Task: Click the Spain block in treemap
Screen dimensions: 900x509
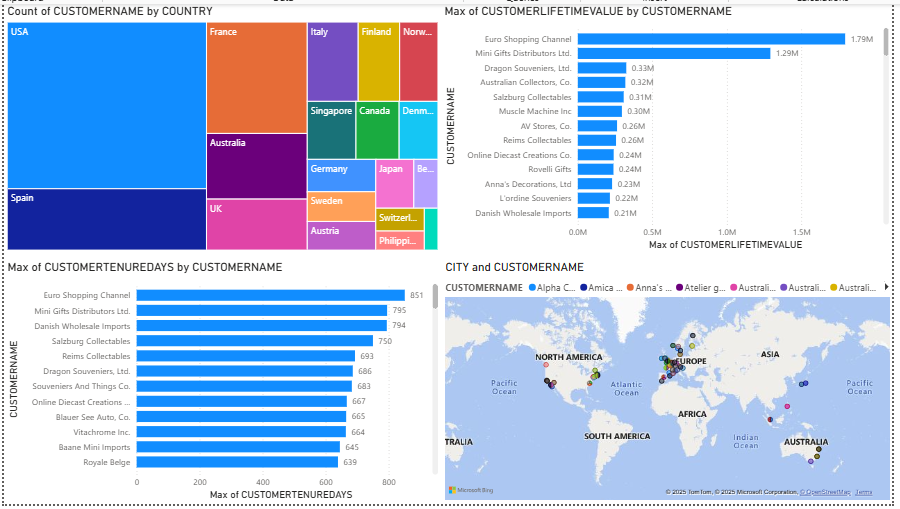Action: 105,219
